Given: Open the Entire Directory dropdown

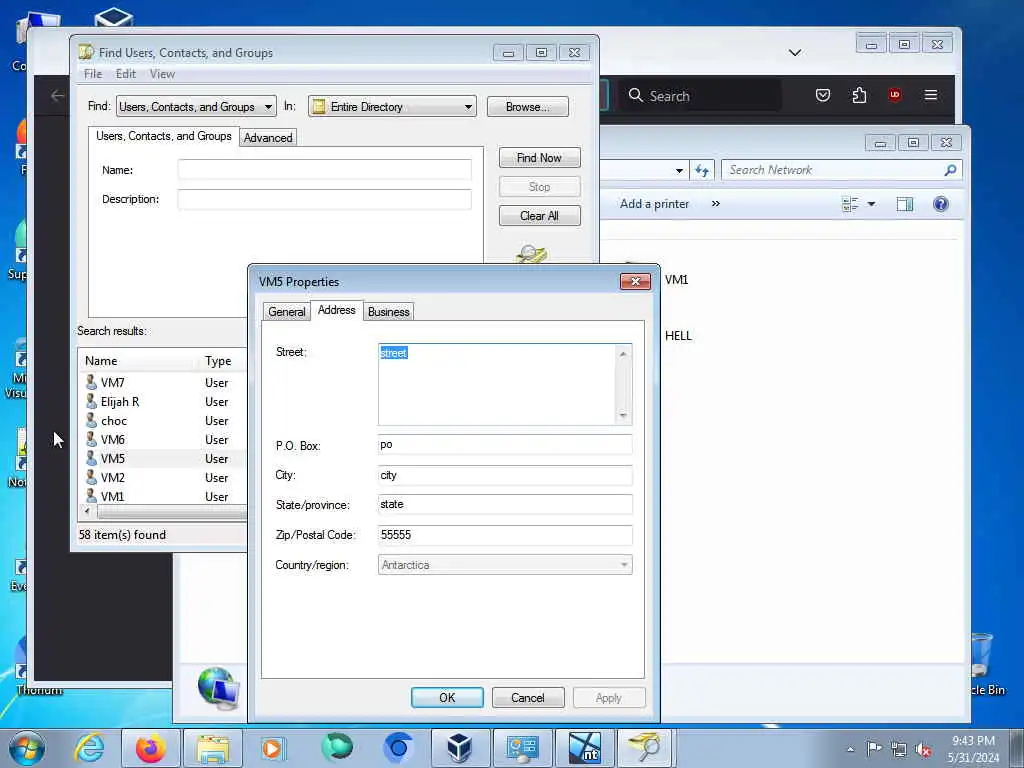Looking at the screenshot, I should (392, 106).
